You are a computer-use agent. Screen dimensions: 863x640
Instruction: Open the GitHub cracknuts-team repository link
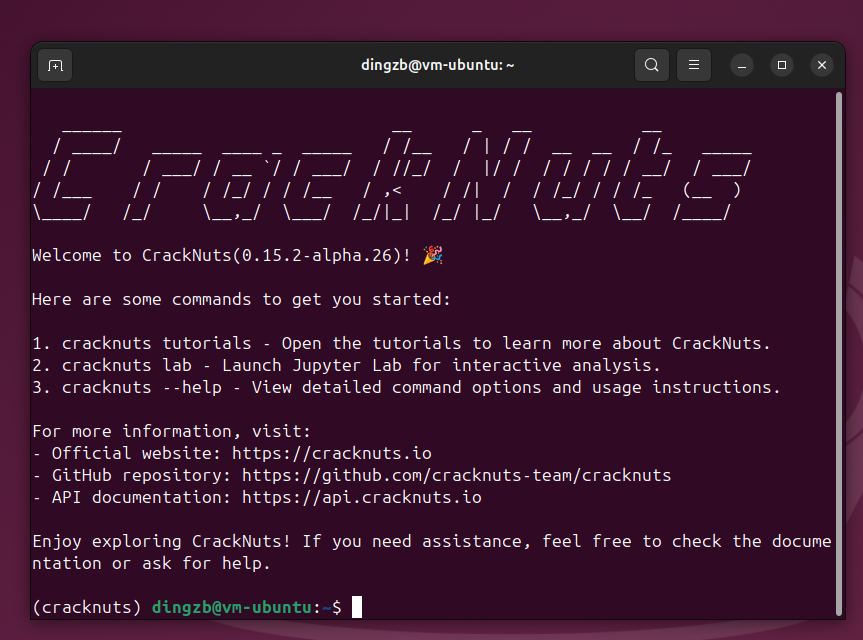coord(456,475)
